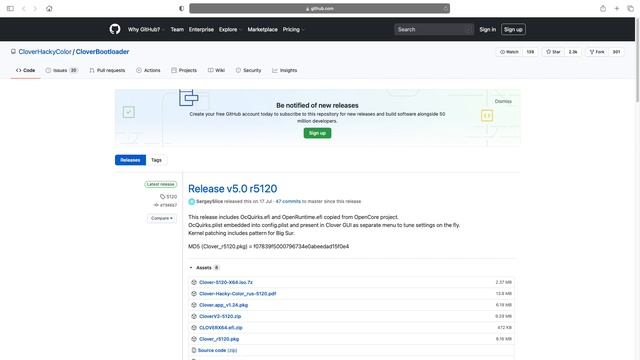Viewport: 640px width, 360px height.
Task: Download Source code (zip)
Action: [x=217, y=350]
